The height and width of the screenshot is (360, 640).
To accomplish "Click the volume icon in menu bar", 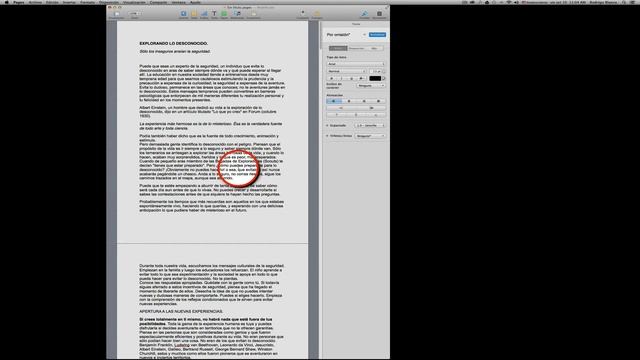I will (516, 2).
